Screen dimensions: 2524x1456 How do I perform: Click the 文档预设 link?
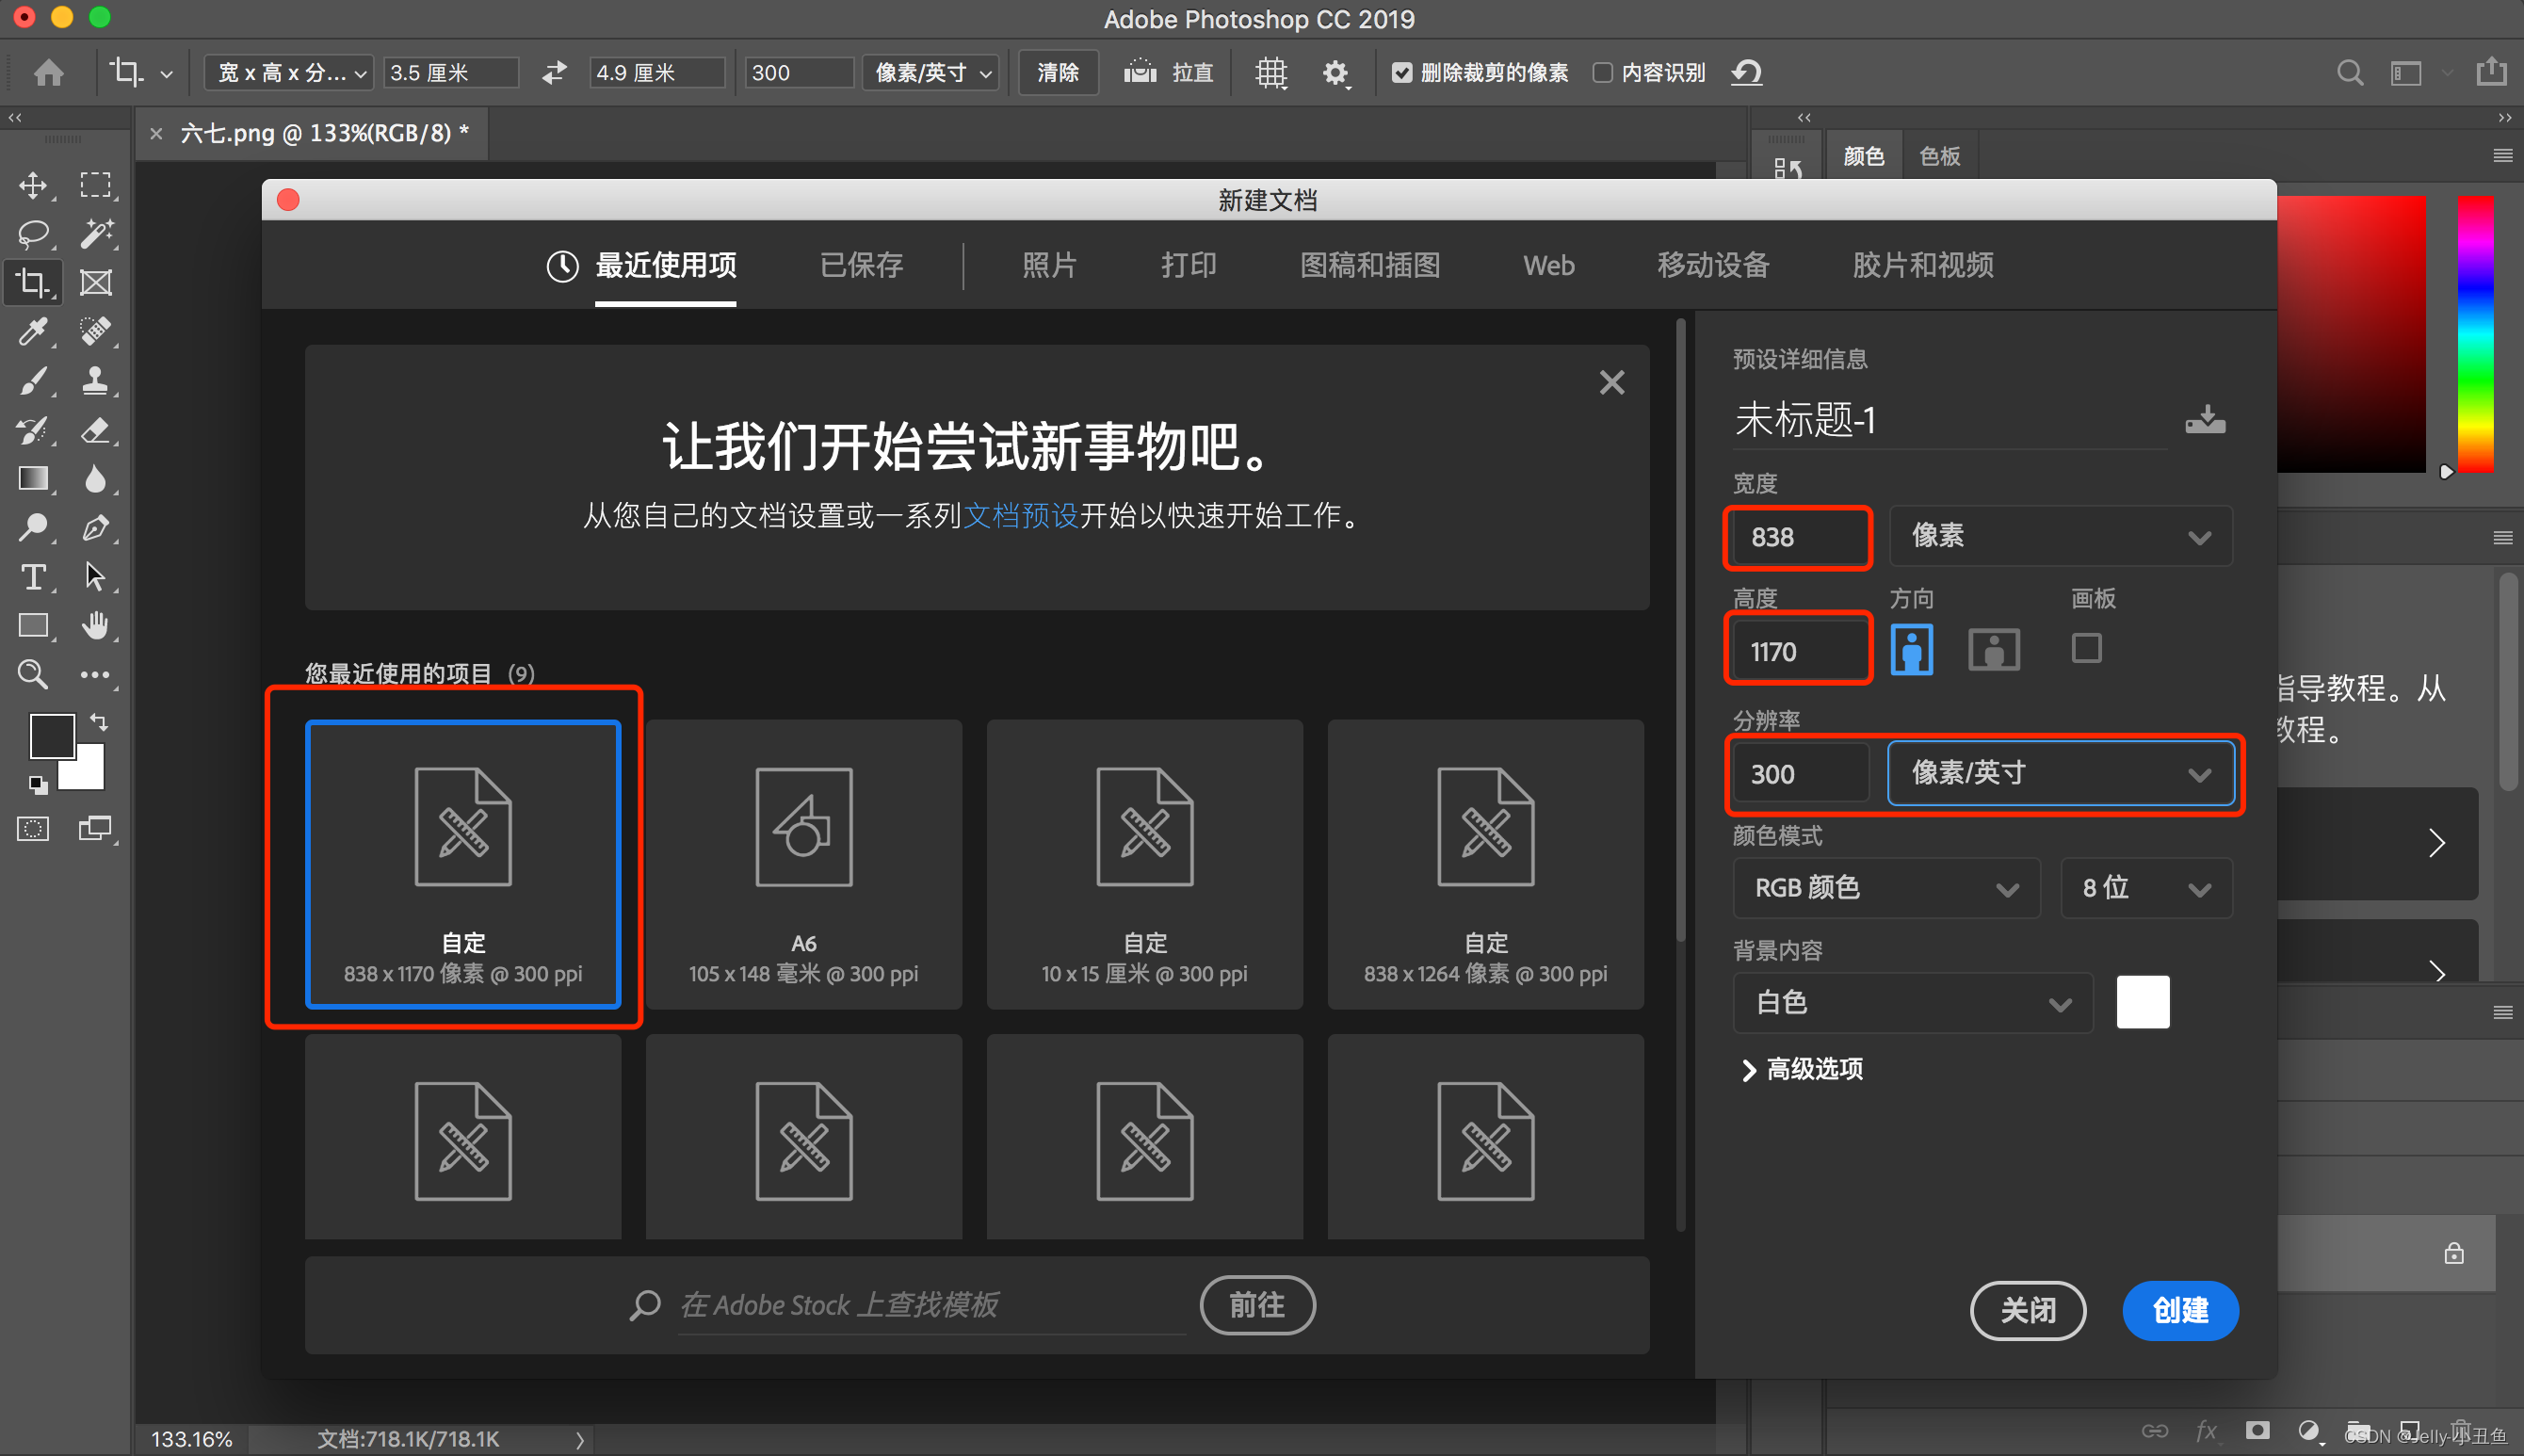click(1020, 516)
